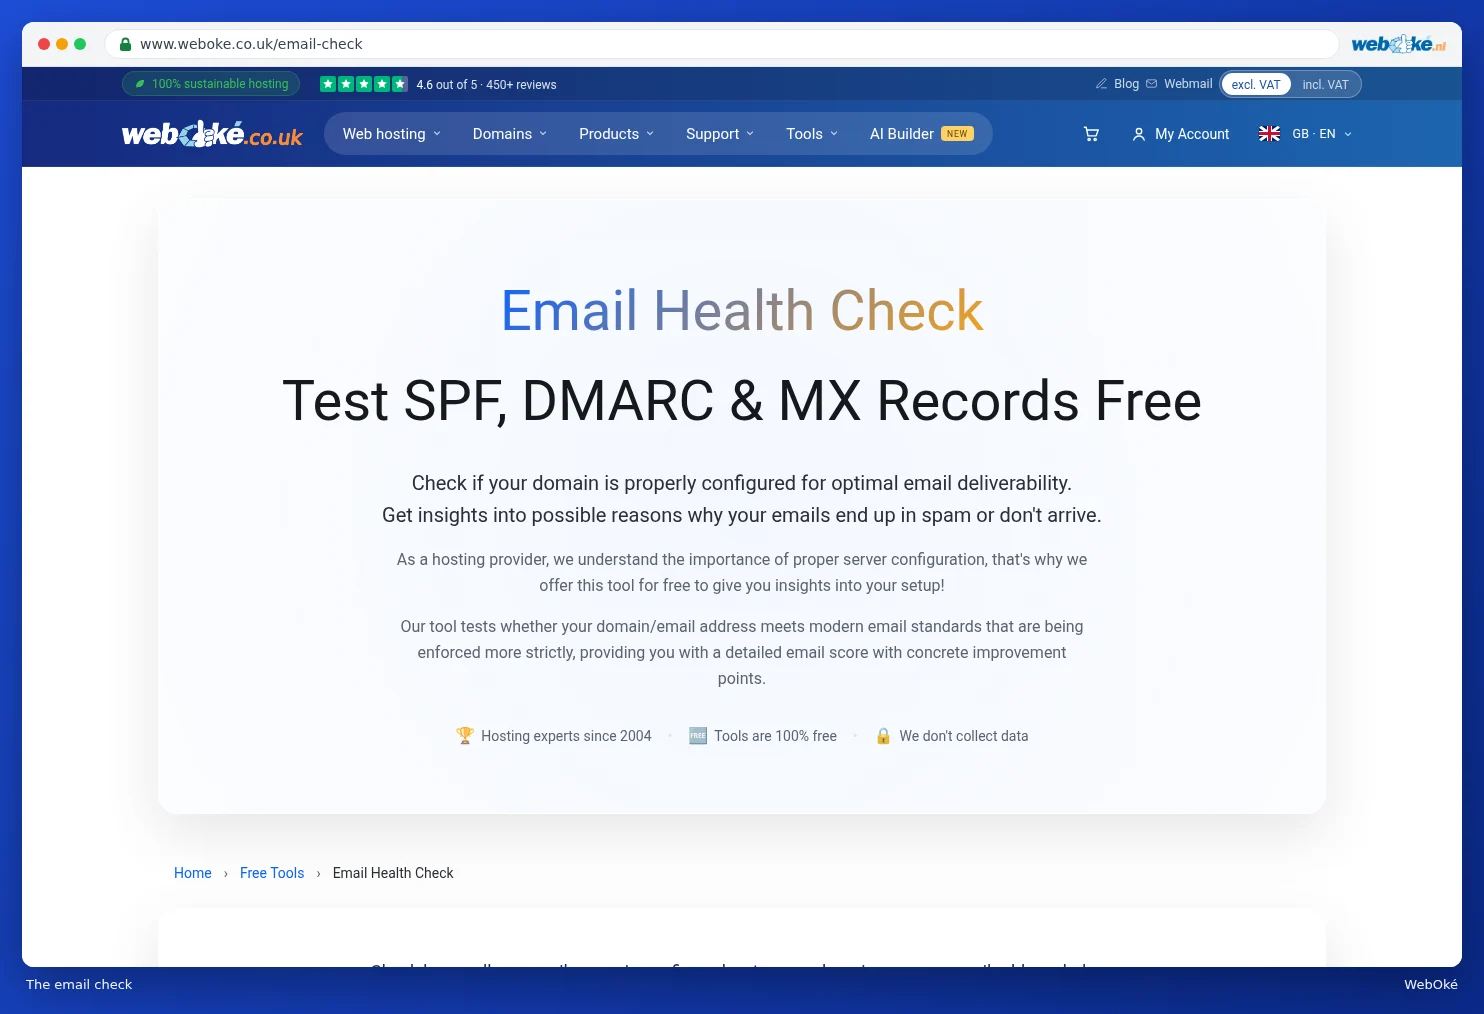
Task: Click the My Account user icon
Action: [1138, 134]
